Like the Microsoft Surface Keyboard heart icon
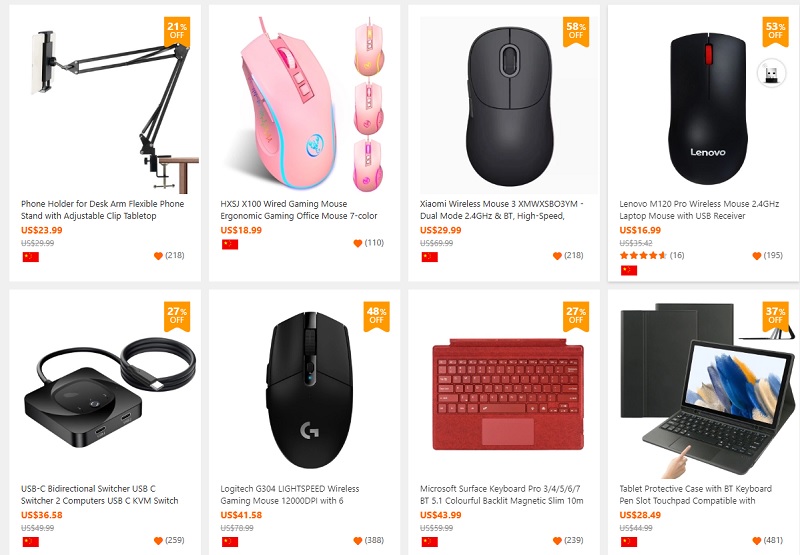 click(x=557, y=541)
